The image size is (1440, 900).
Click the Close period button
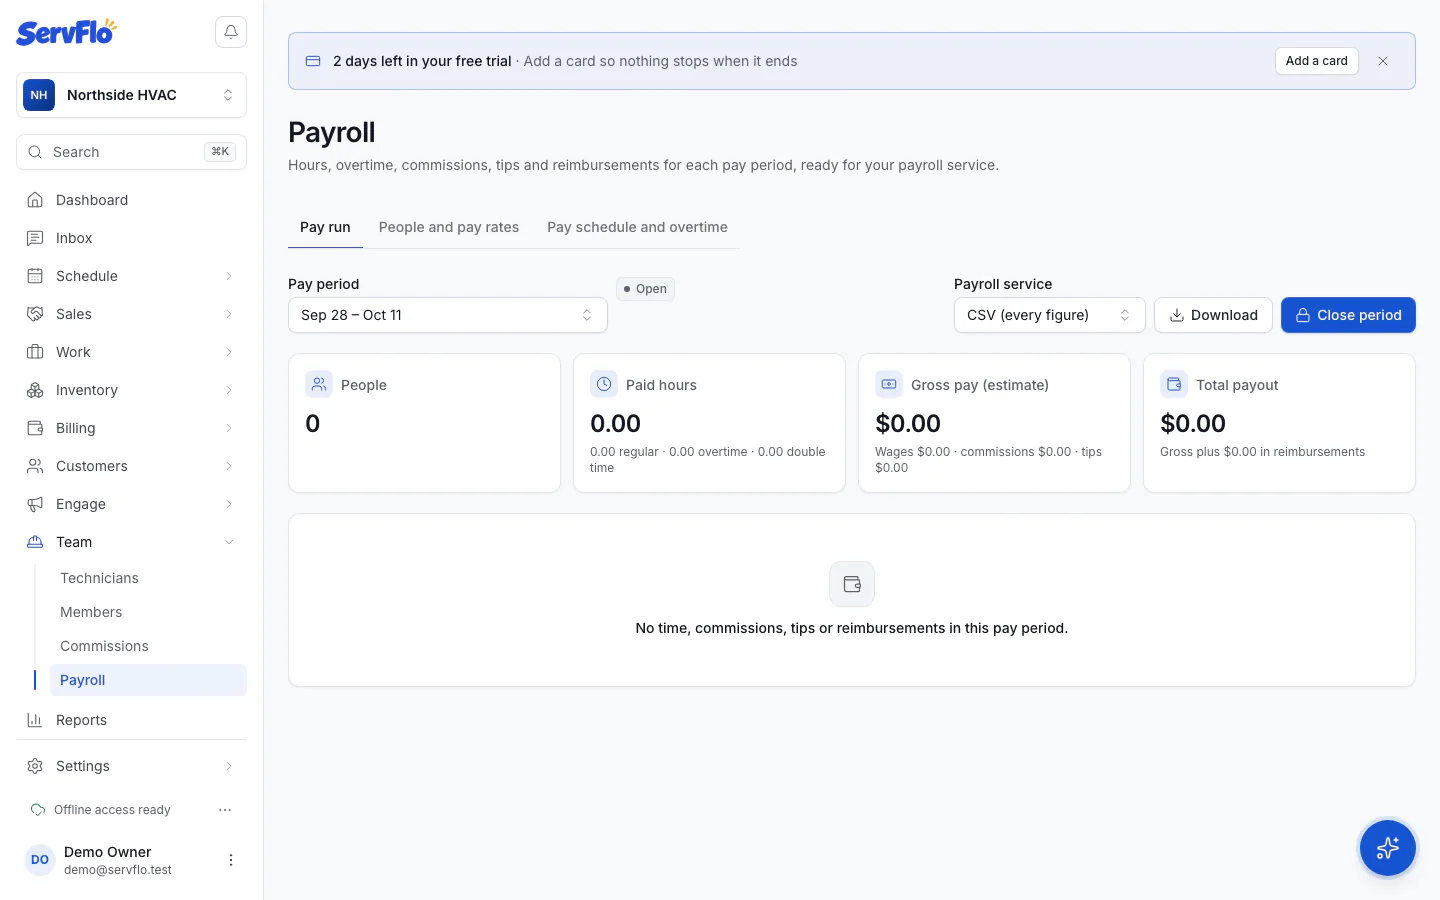pyautogui.click(x=1348, y=315)
